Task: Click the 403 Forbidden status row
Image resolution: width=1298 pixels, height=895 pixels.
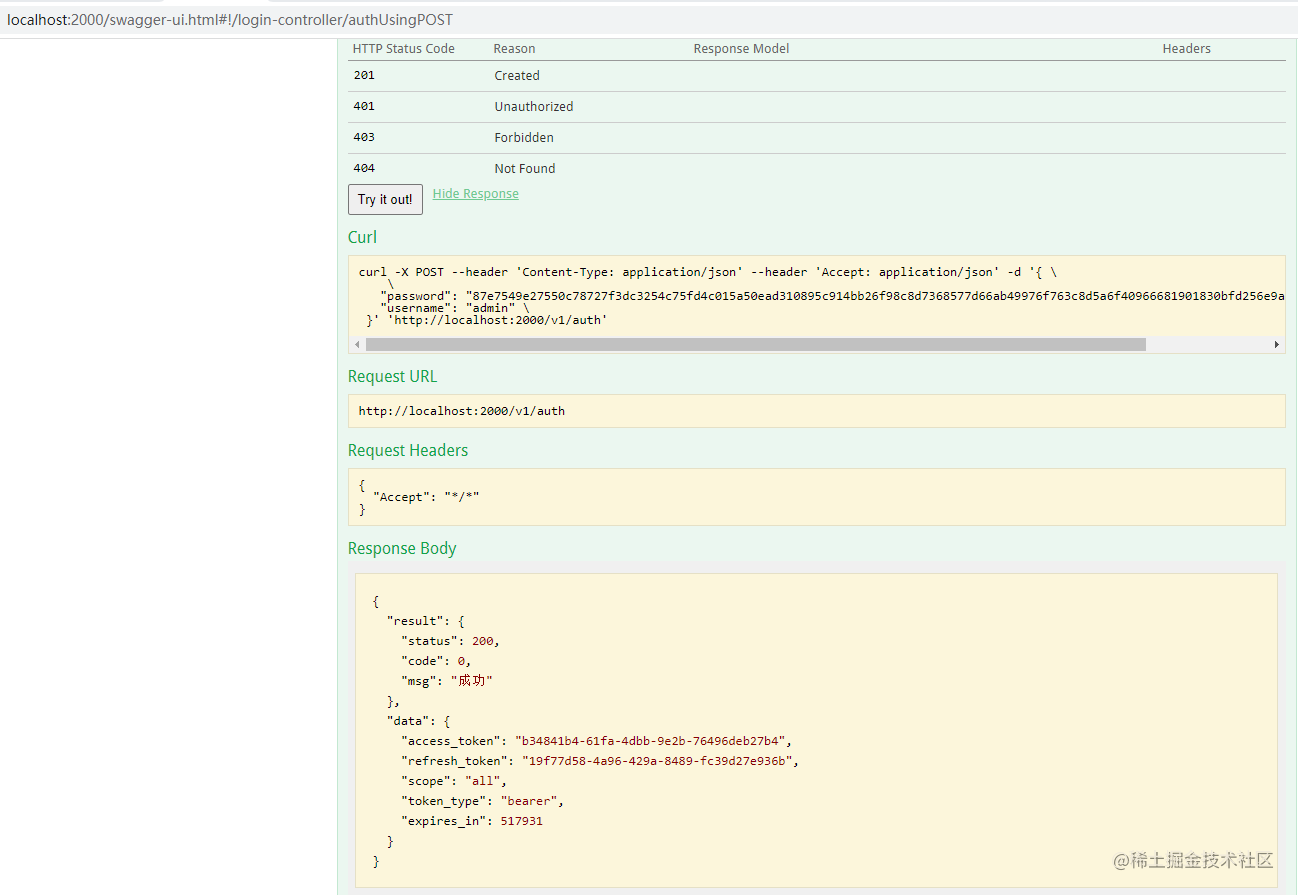Action: [x=817, y=138]
